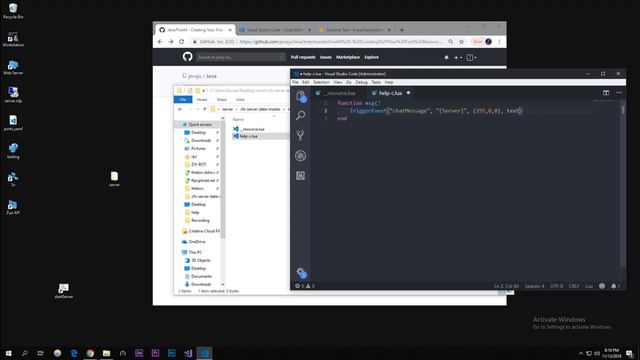Open the Extensions view in VS Code
Image resolution: width=640 pixels, height=360 pixels.
(301, 176)
